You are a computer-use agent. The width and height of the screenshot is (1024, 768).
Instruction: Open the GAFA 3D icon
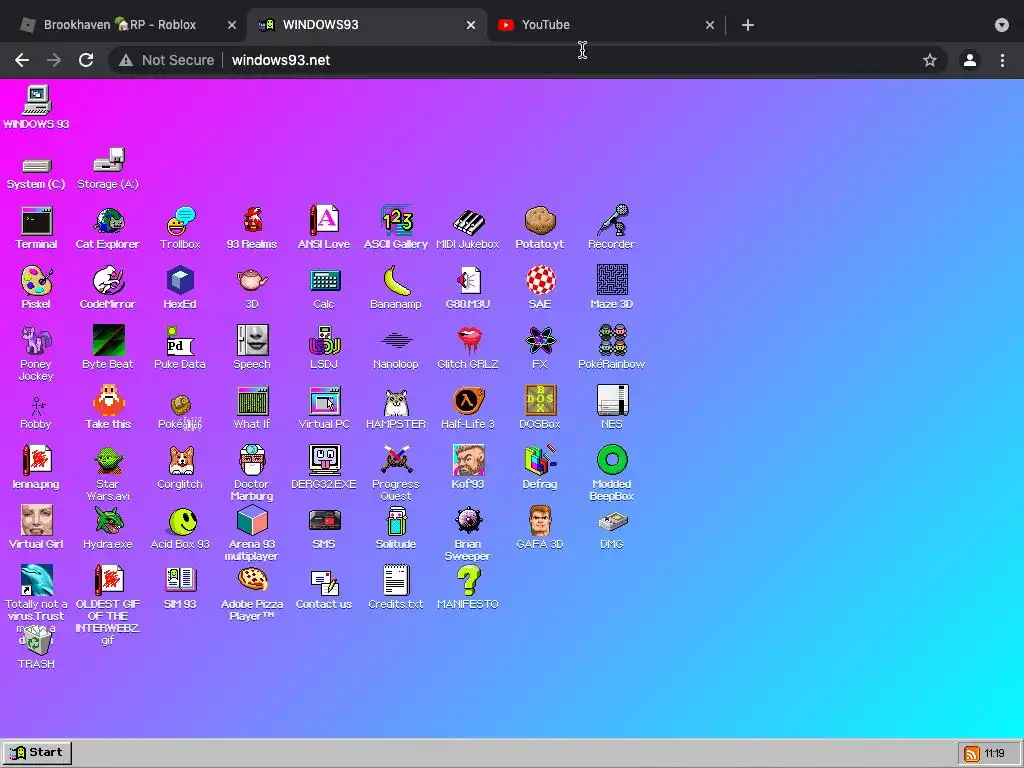(539, 528)
